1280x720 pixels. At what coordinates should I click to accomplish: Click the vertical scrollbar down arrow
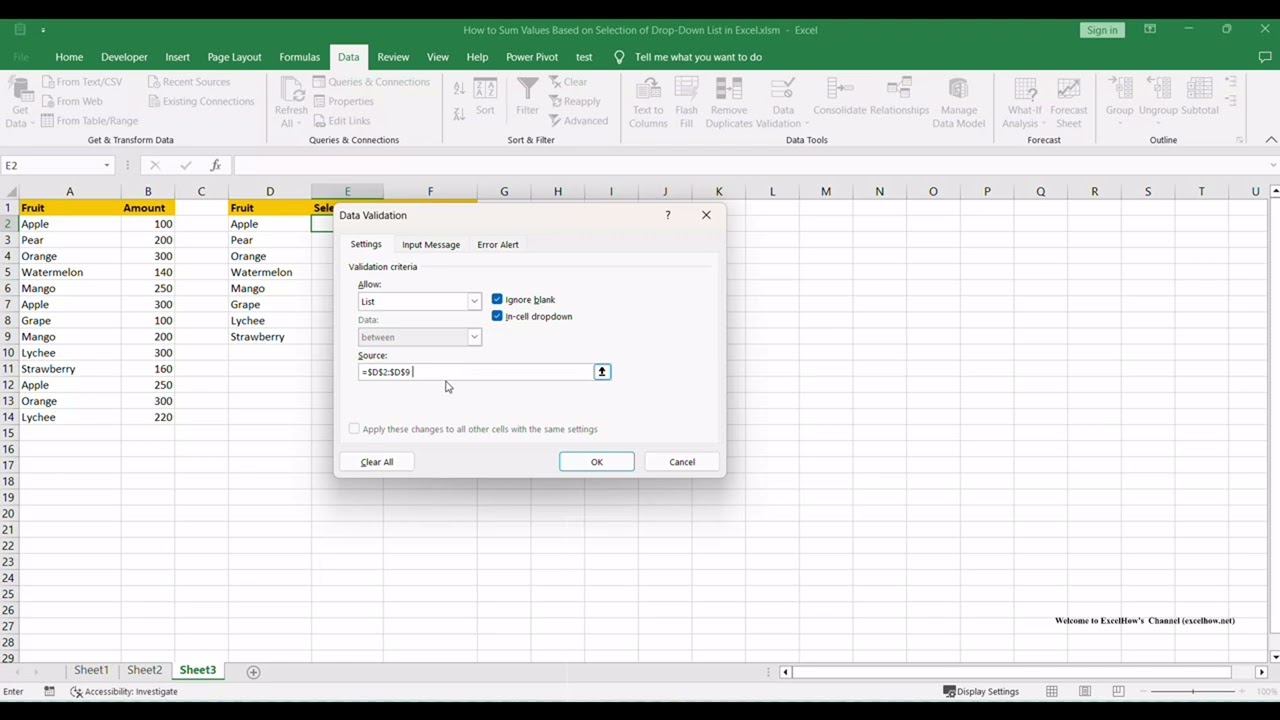pos(1275,656)
